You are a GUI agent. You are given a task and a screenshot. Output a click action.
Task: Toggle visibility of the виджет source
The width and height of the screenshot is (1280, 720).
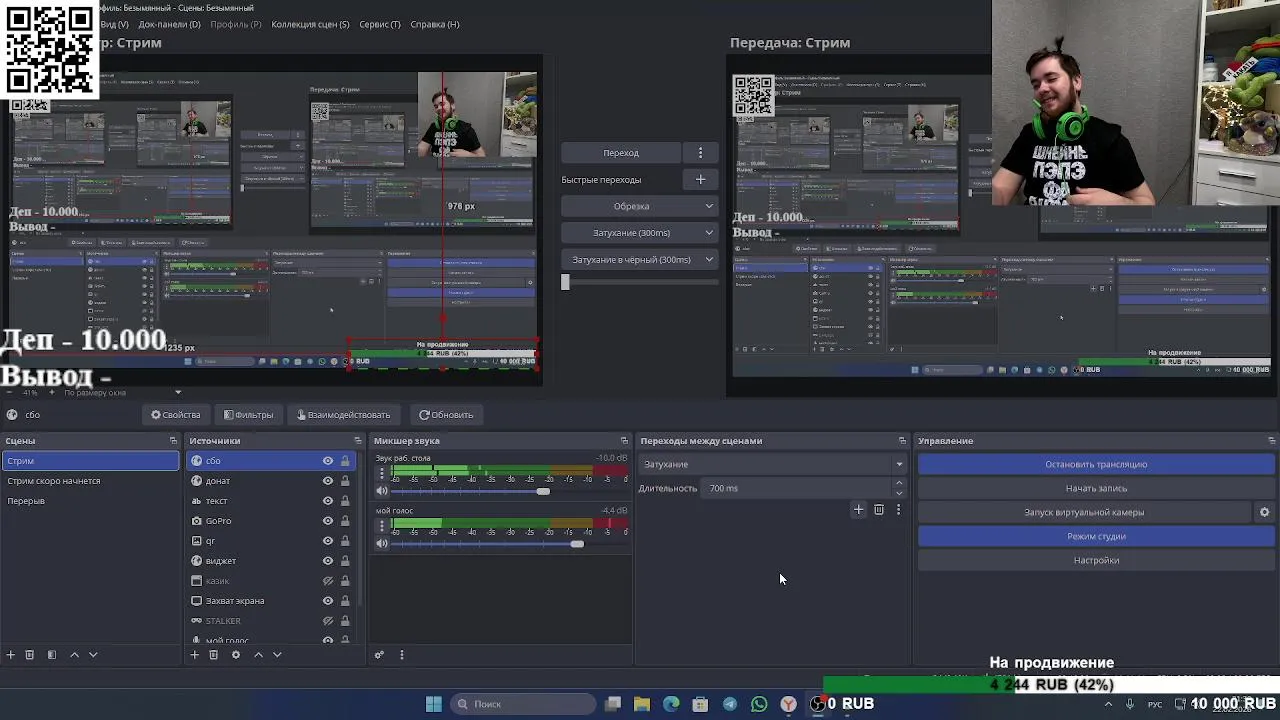327,561
